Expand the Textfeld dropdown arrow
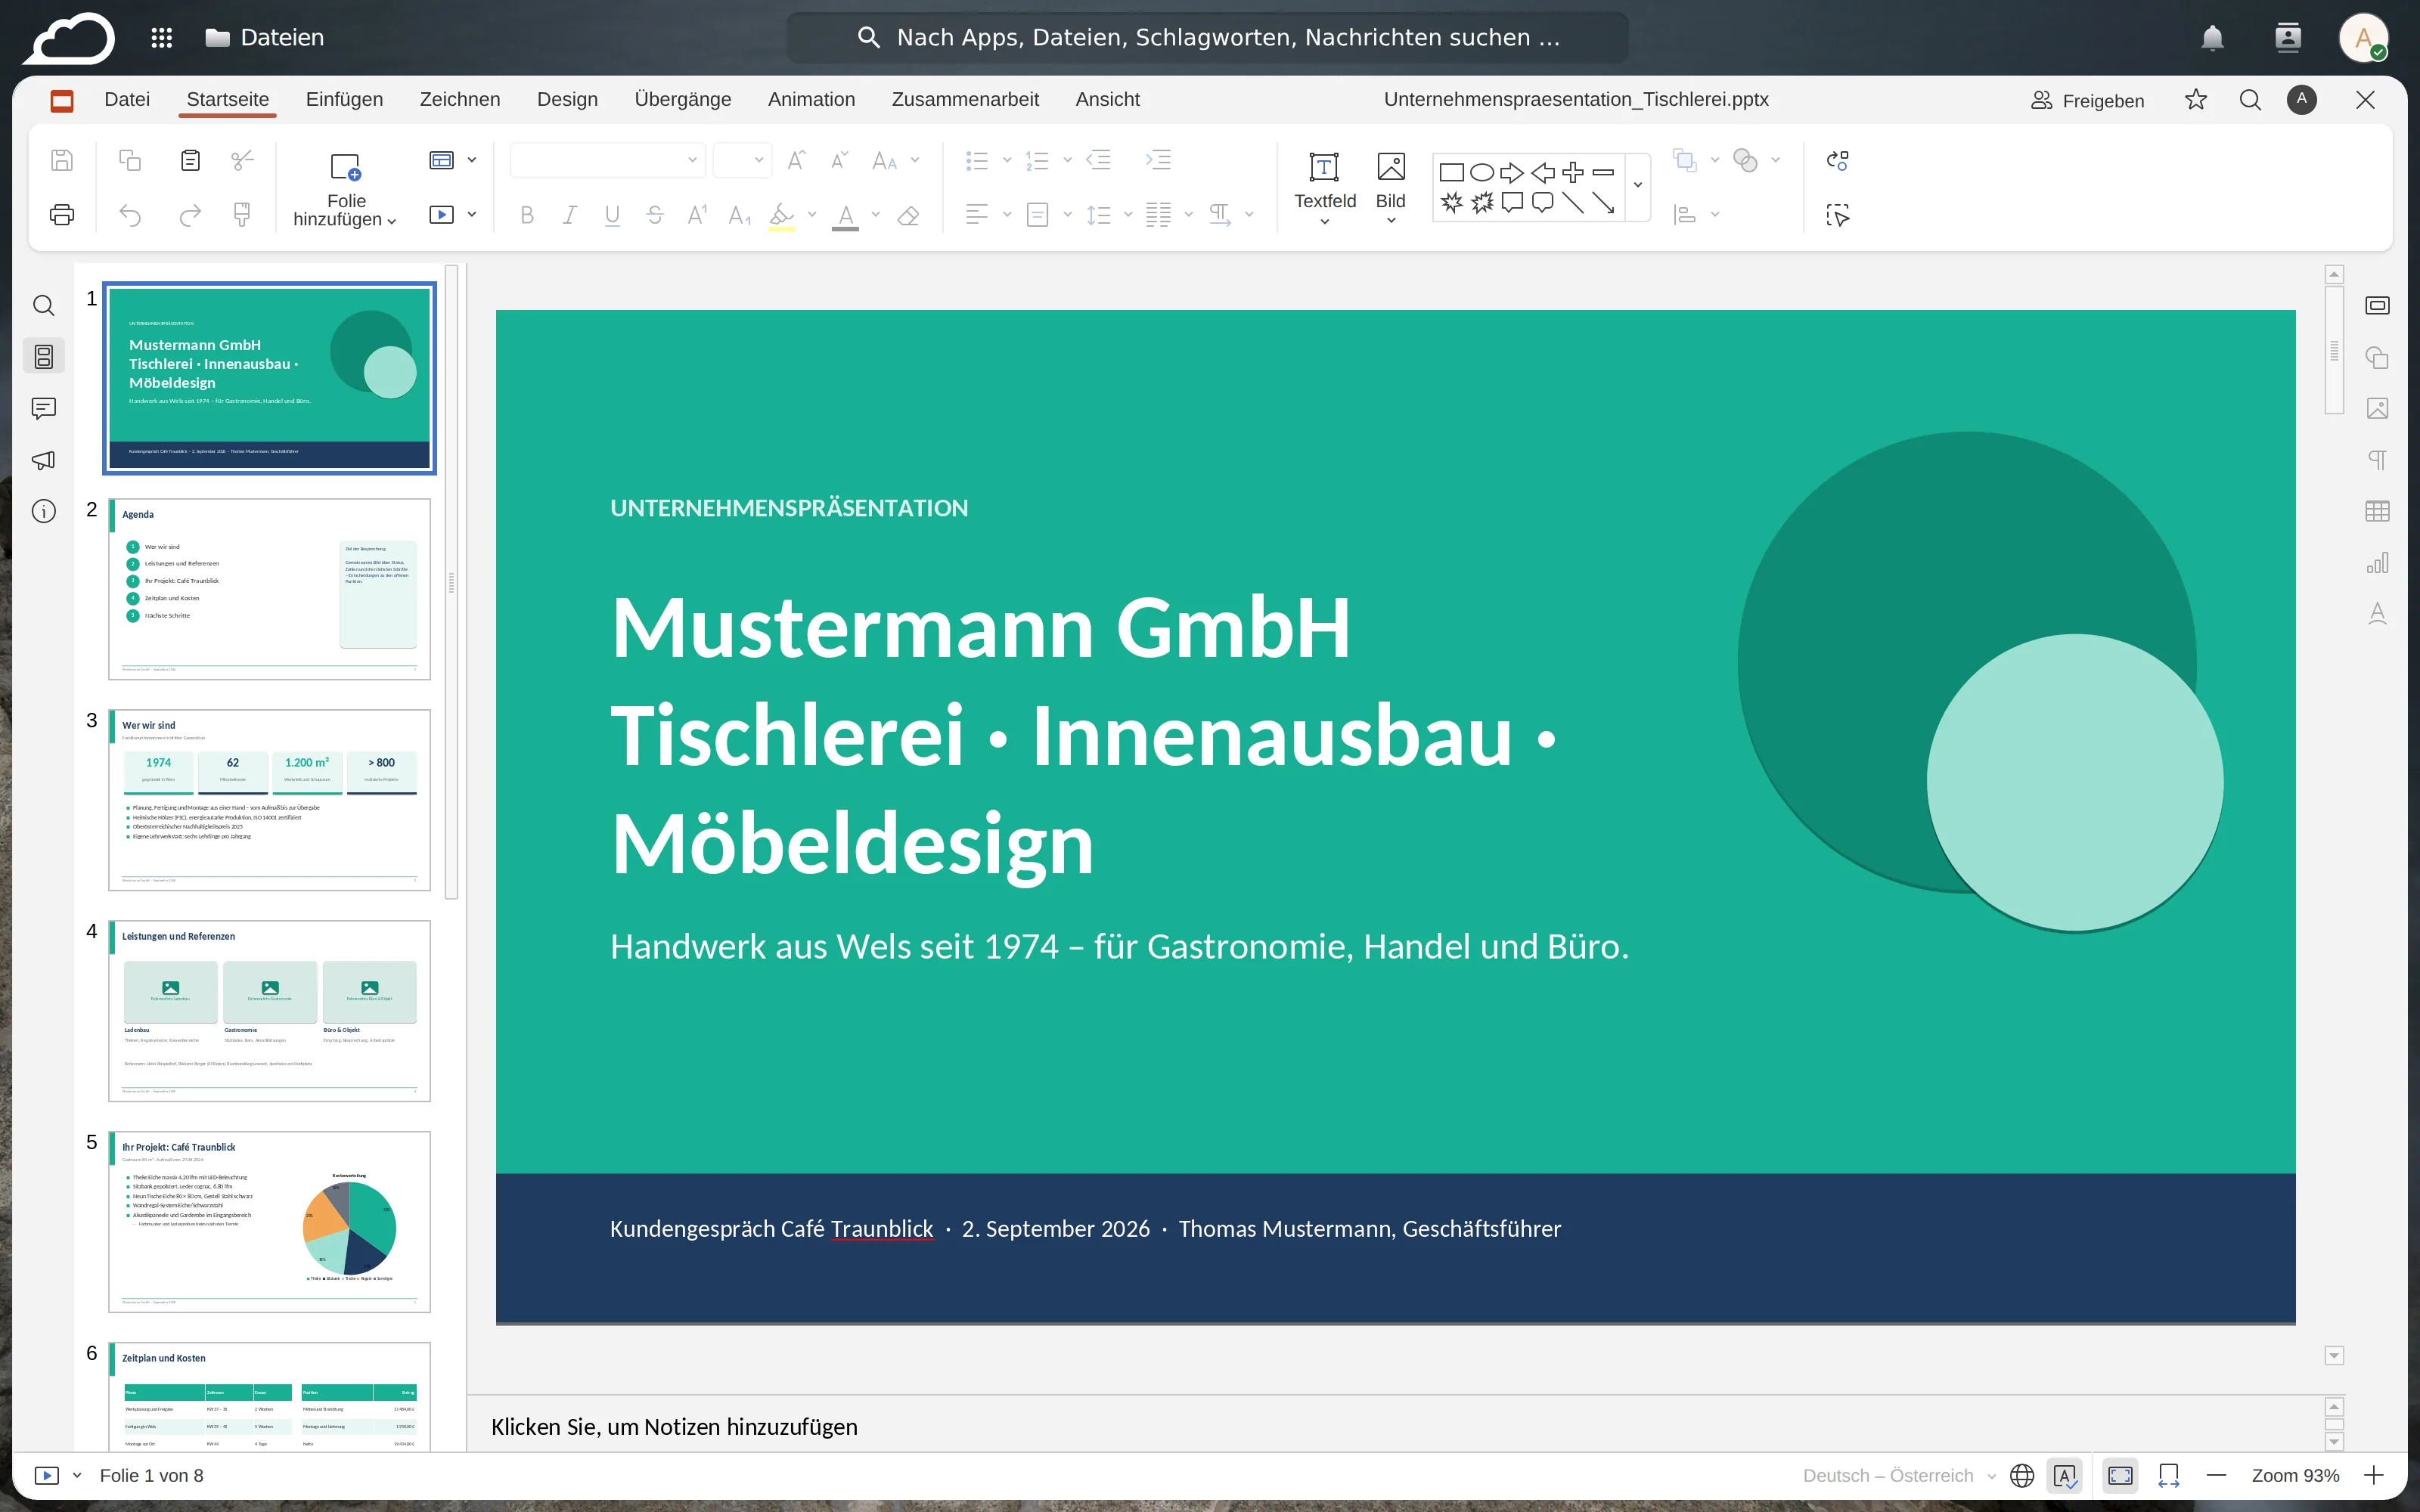 pos(1325,222)
